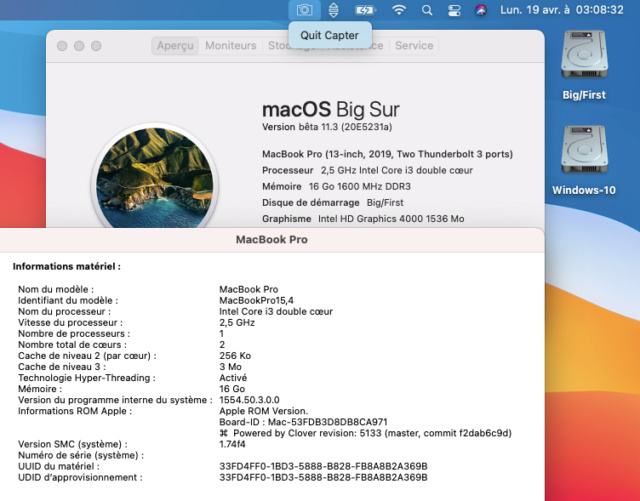Select the UDID d'approvisionnement value
The image size is (640, 501).
pyautogui.click(x=323, y=477)
